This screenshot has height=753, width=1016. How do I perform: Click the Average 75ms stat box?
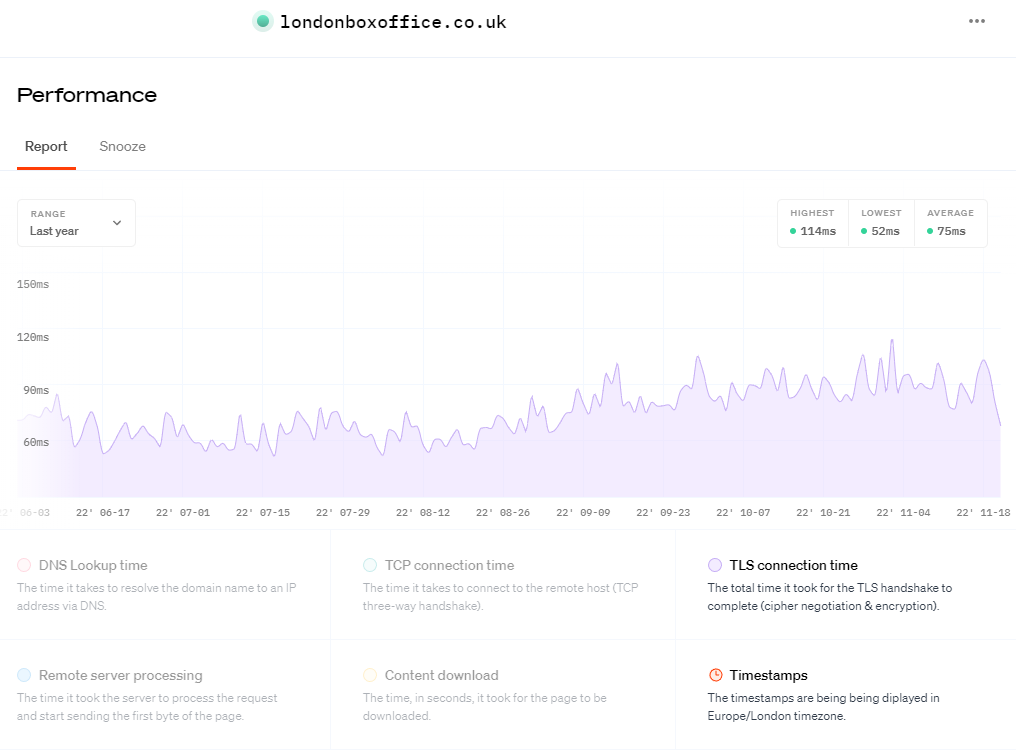950,223
